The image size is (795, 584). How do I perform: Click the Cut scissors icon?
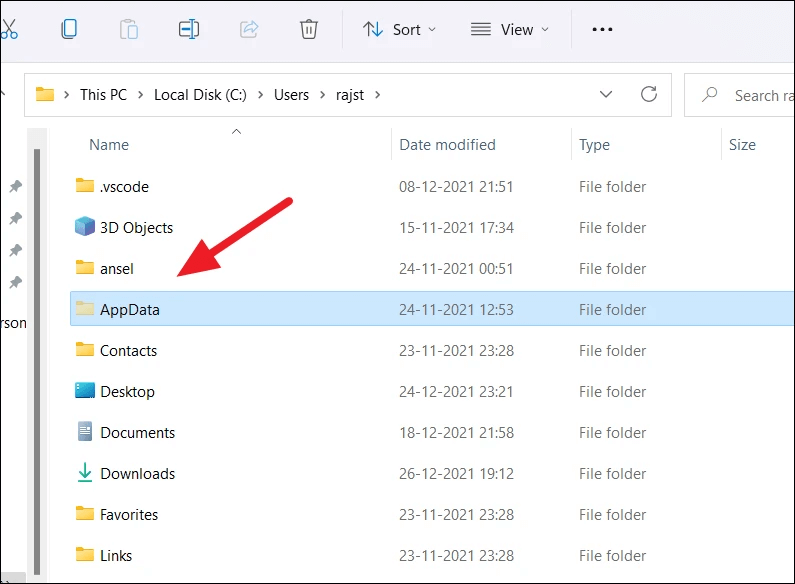9,29
